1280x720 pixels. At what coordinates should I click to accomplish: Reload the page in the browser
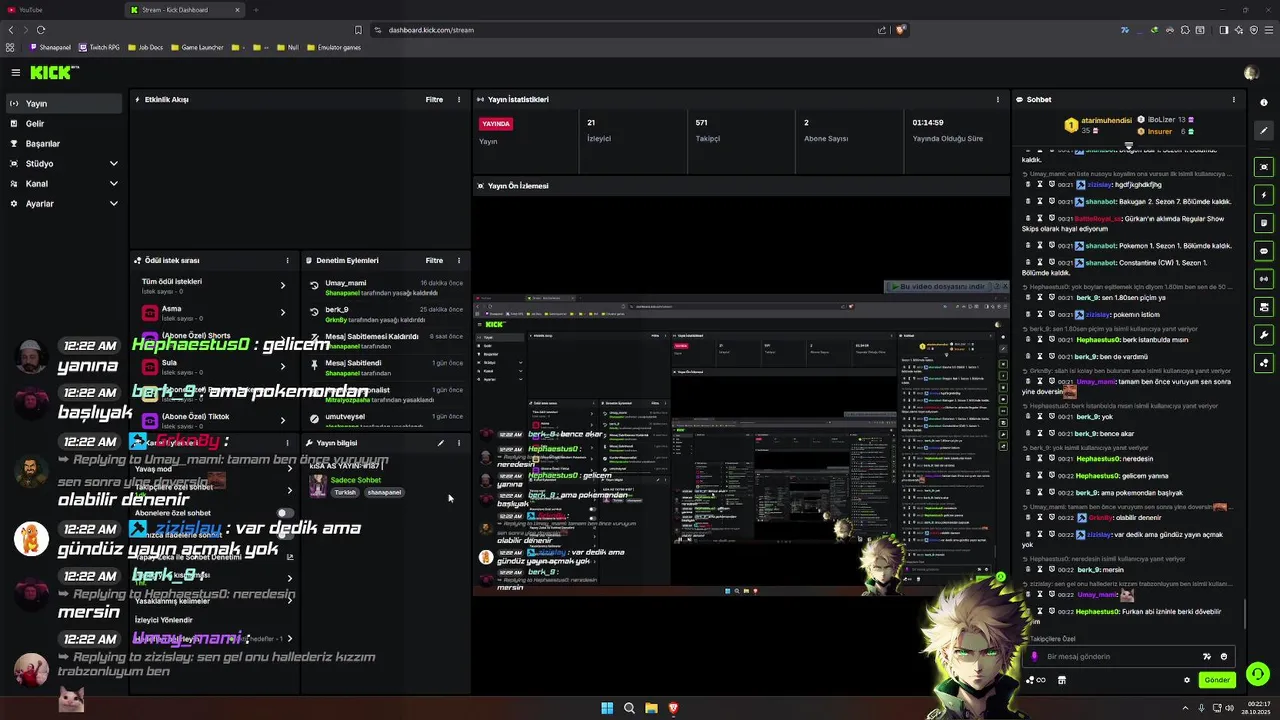click(x=41, y=30)
